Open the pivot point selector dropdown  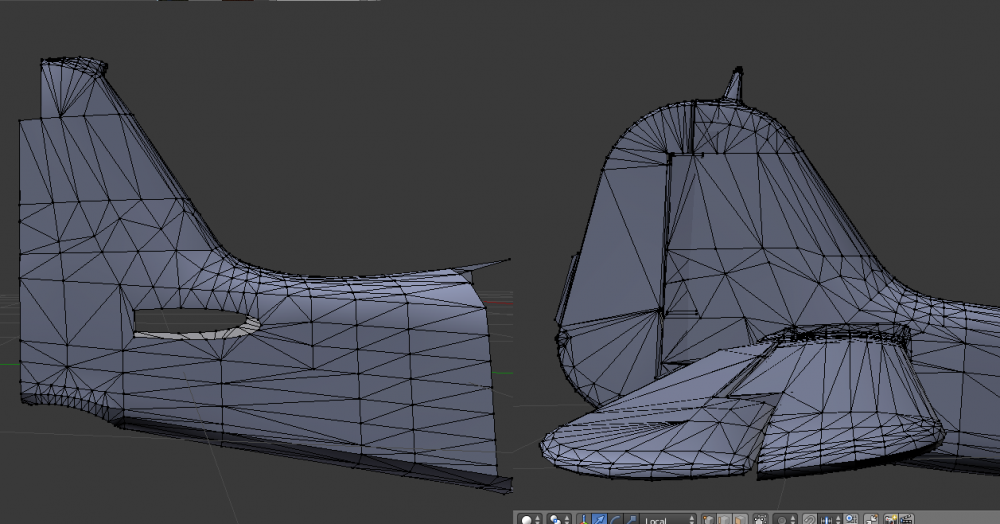(556, 519)
